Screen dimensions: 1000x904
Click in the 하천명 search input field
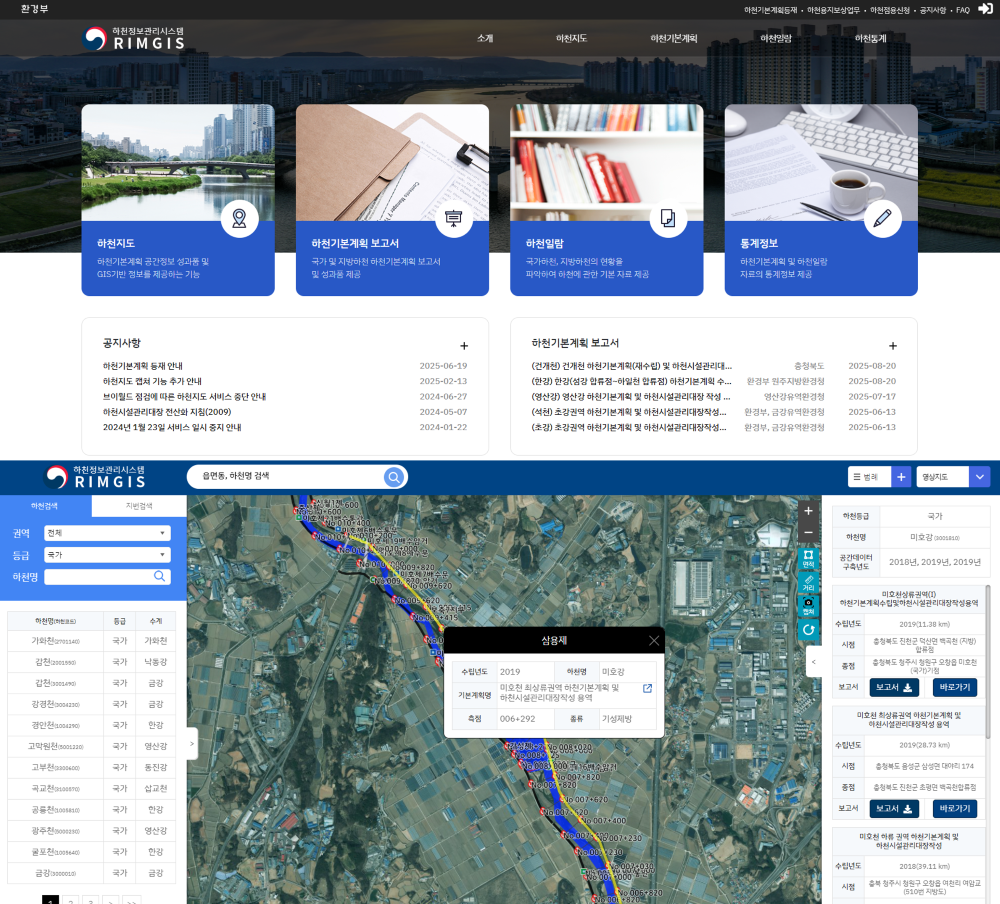99,577
